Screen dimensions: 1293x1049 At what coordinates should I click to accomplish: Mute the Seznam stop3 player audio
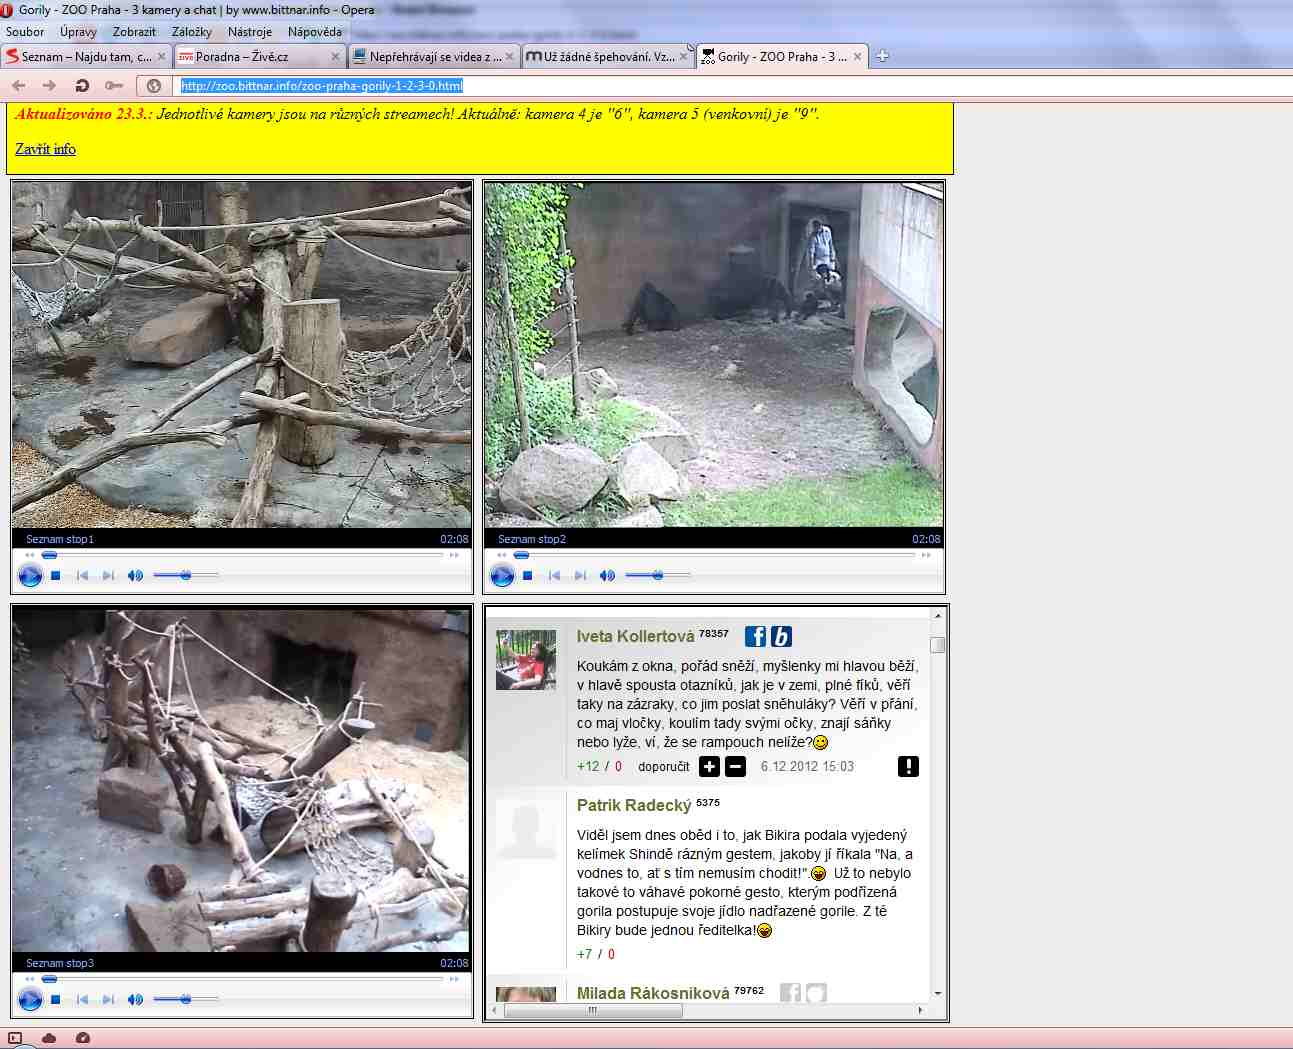point(135,999)
